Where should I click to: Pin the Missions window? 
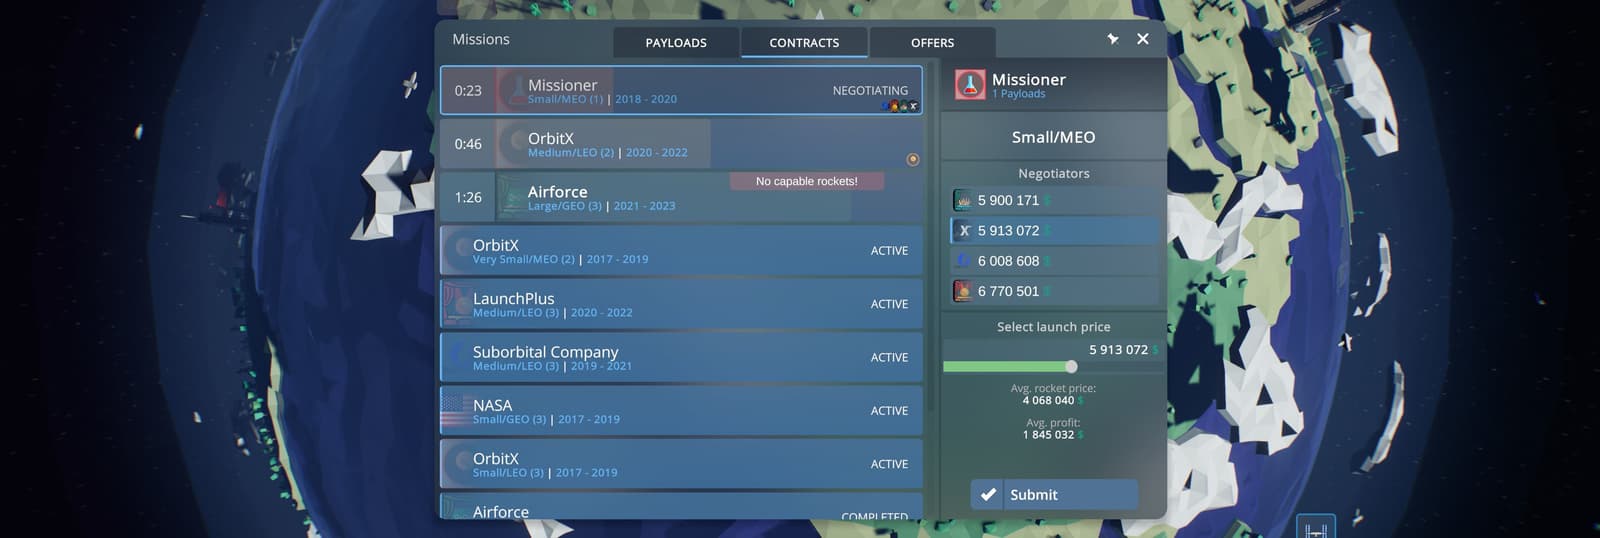1112,39
